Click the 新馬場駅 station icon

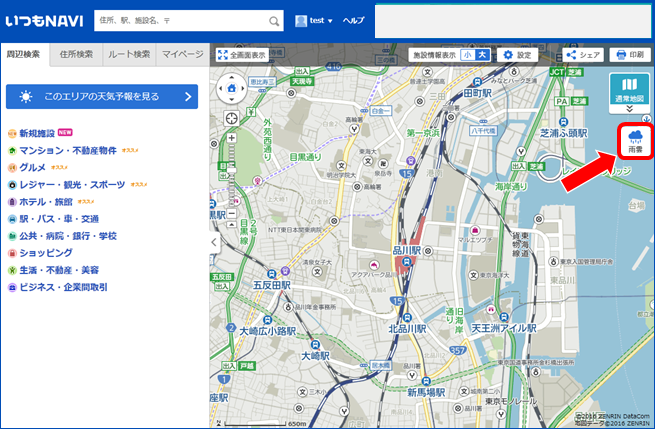click(425, 381)
